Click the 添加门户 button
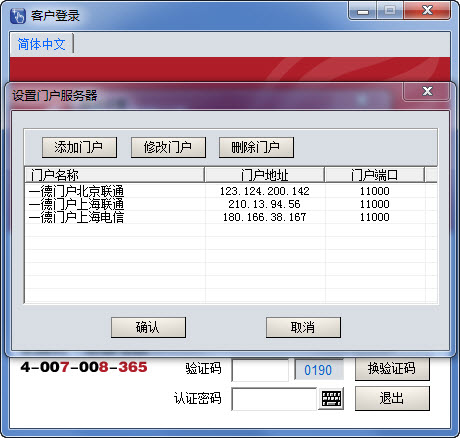Image resolution: width=460 pixels, height=438 pixels. point(79,147)
